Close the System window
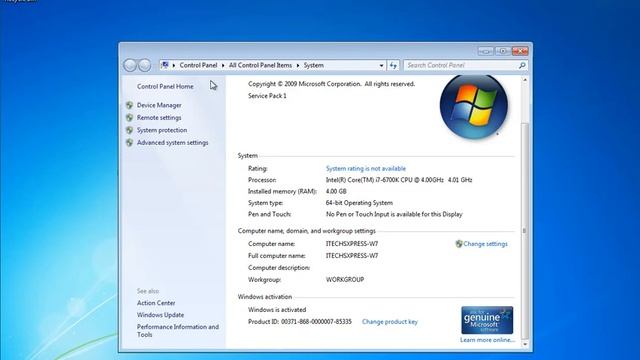The width and height of the screenshot is (640, 360). pos(520,51)
